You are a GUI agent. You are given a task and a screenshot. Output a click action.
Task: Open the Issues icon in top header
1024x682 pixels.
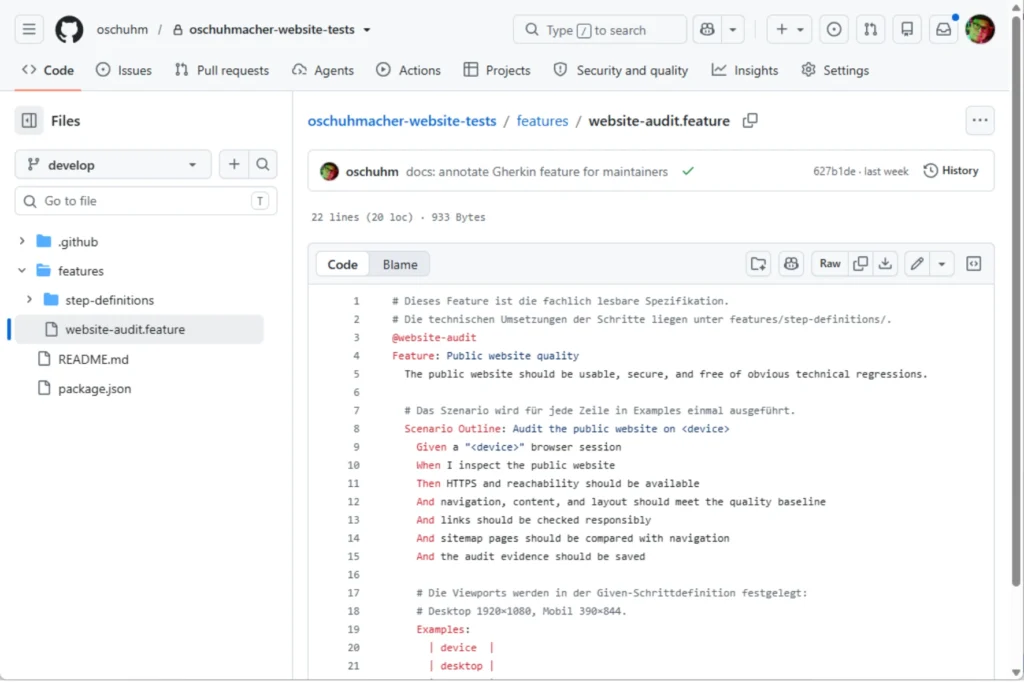[x=834, y=29]
